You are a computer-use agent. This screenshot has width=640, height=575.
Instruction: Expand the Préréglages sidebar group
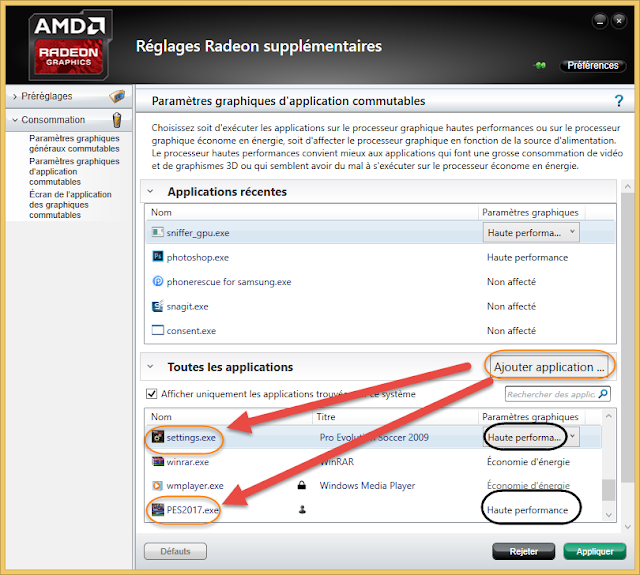[x=15, y=96]
